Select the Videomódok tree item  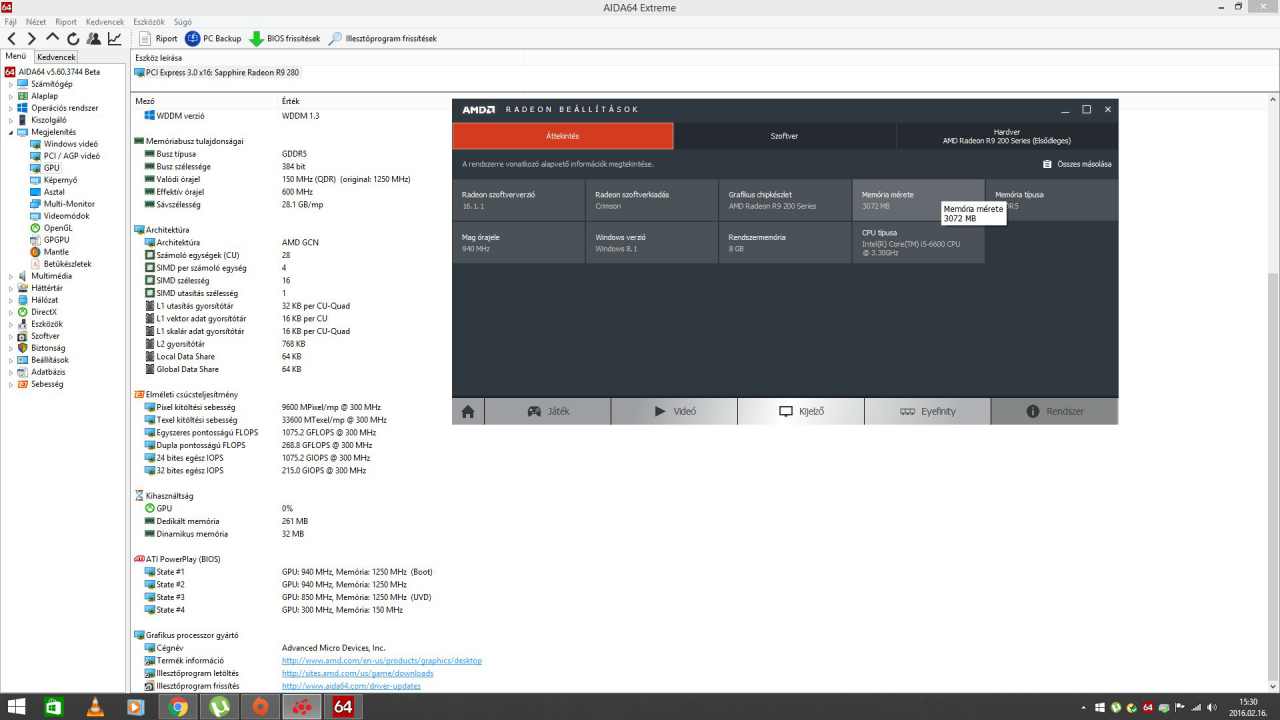tap(66, 216)
